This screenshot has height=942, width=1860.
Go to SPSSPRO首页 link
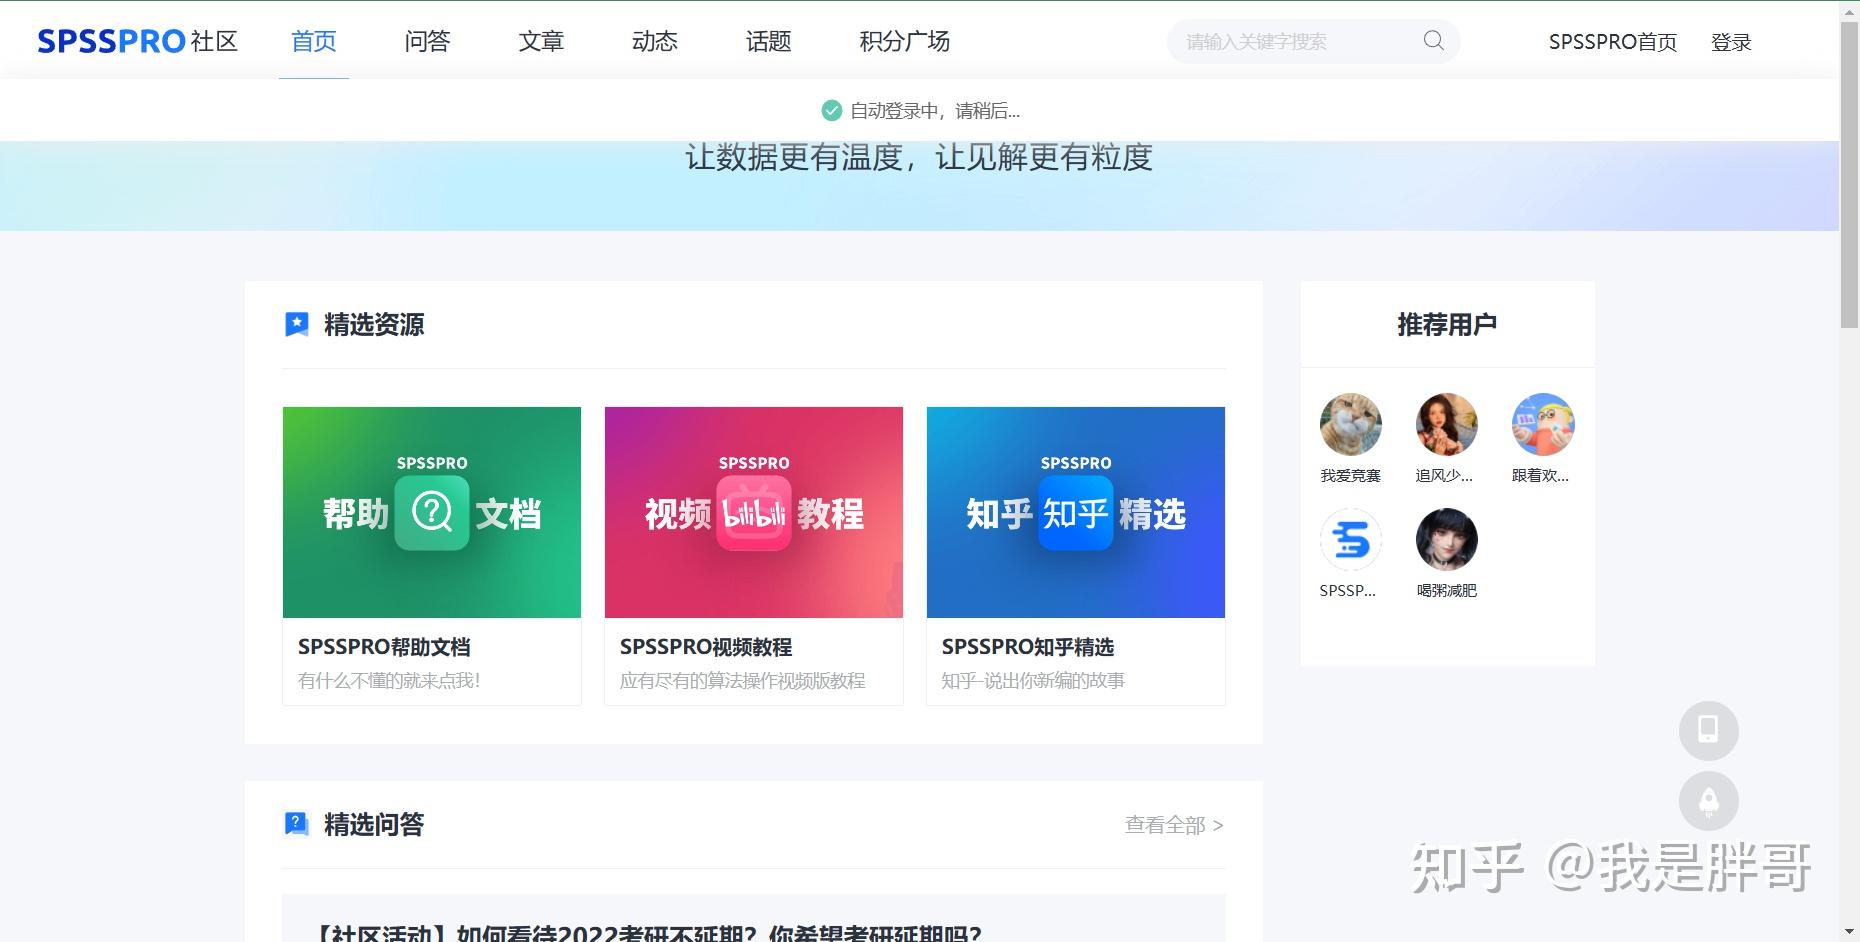coord(1612,42)
